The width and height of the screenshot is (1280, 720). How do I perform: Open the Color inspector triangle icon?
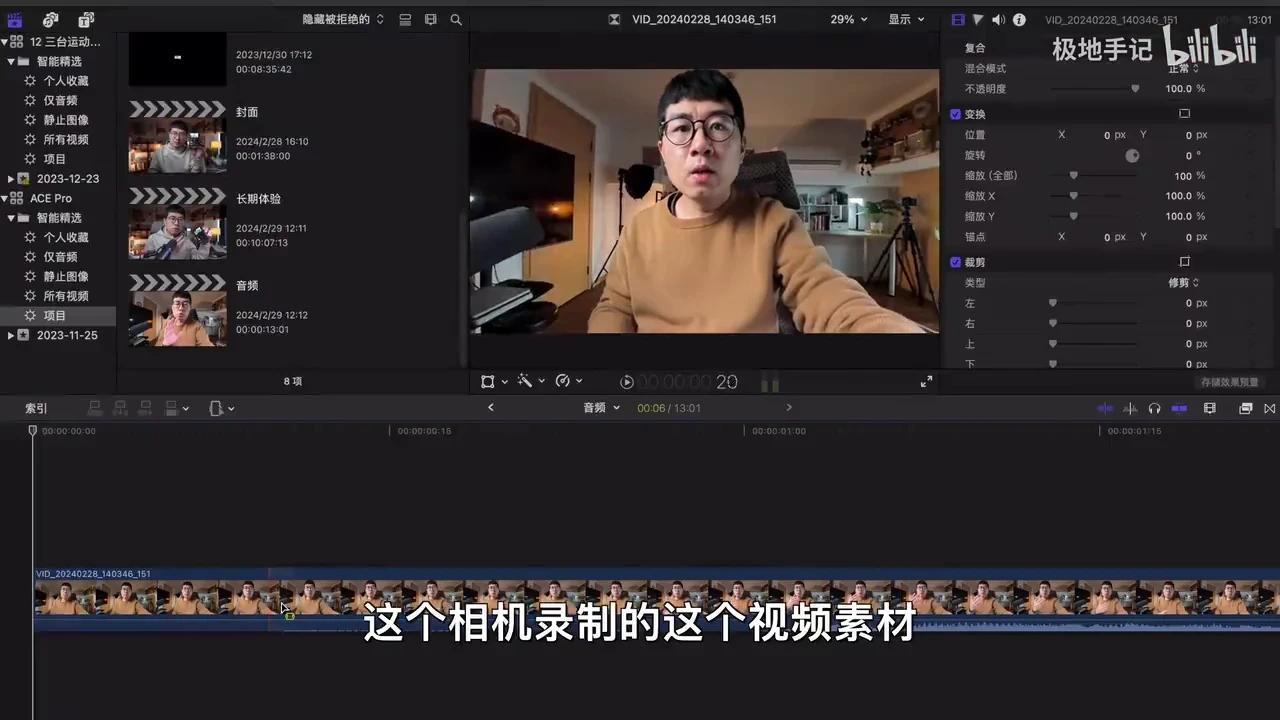coord(978,19)
